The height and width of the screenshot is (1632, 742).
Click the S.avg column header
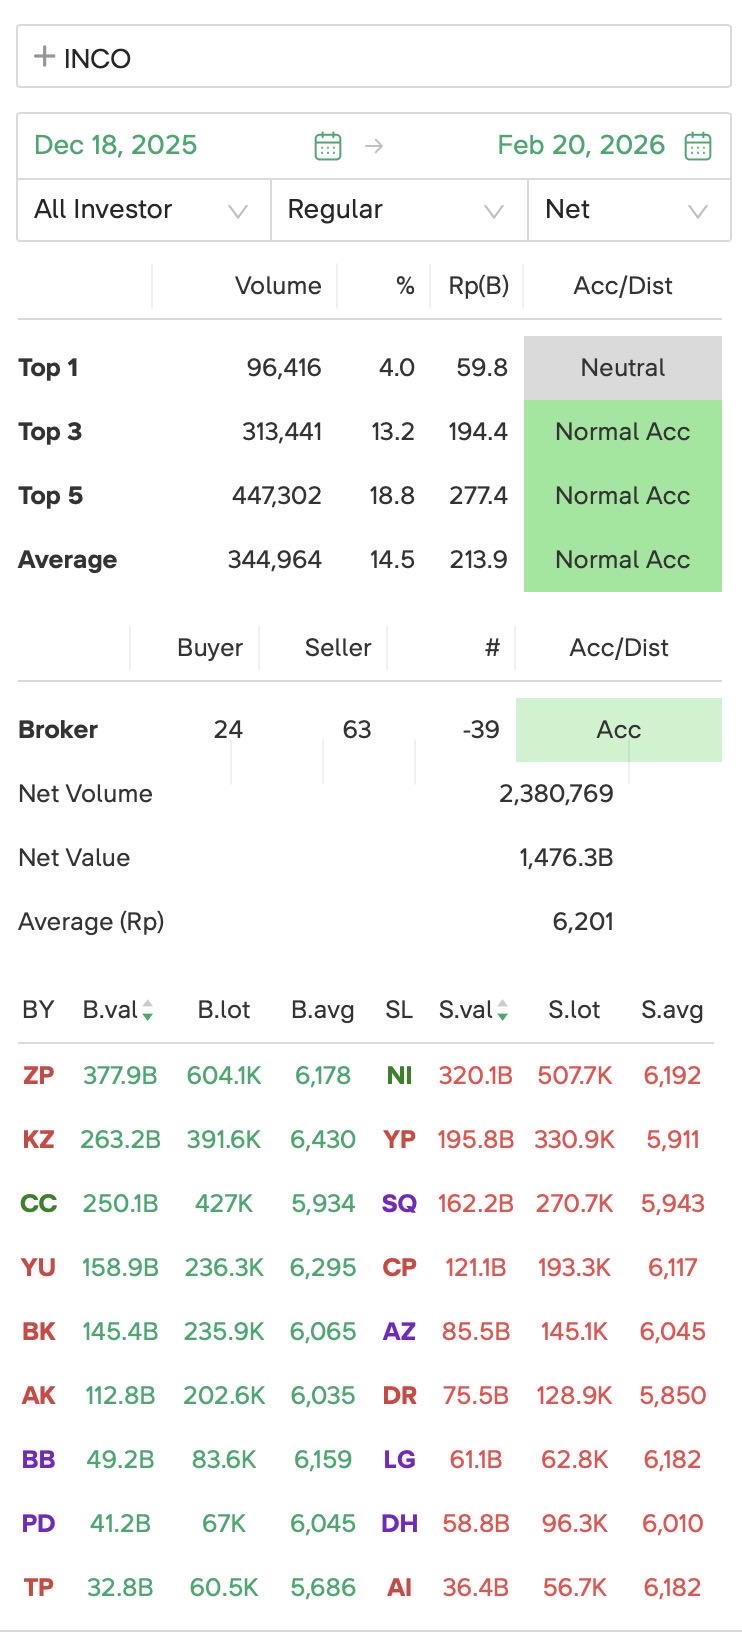tap(672, 1010)
